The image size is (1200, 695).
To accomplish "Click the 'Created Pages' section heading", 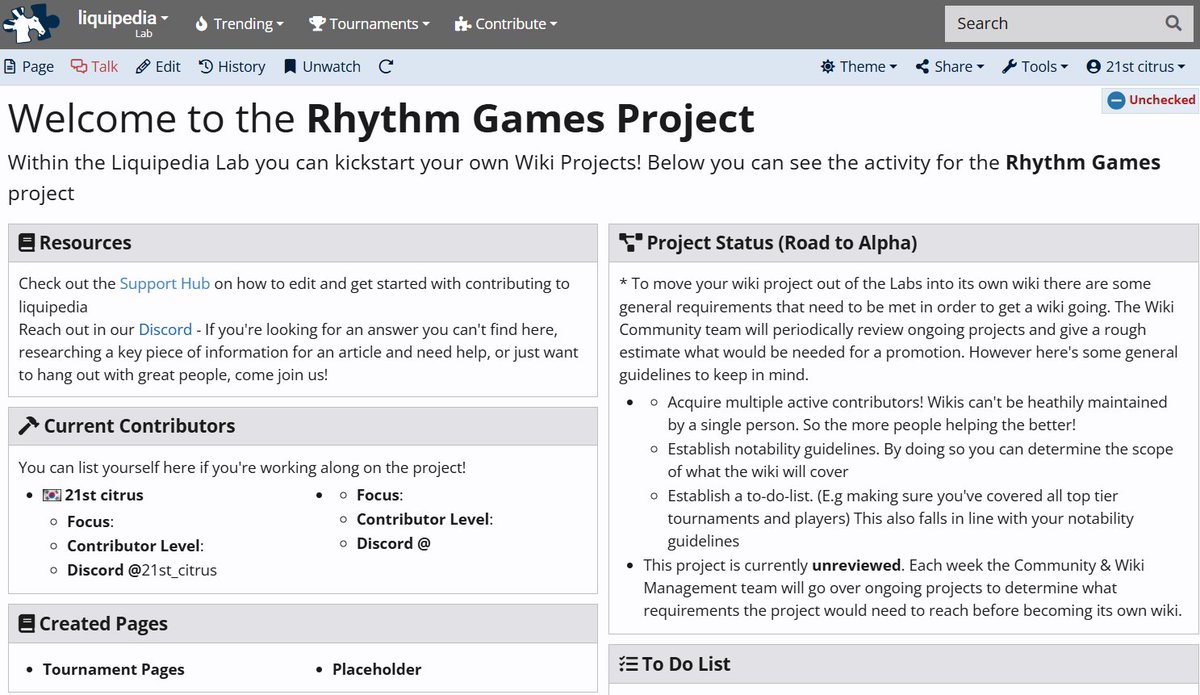I will (x=104, y=624).
